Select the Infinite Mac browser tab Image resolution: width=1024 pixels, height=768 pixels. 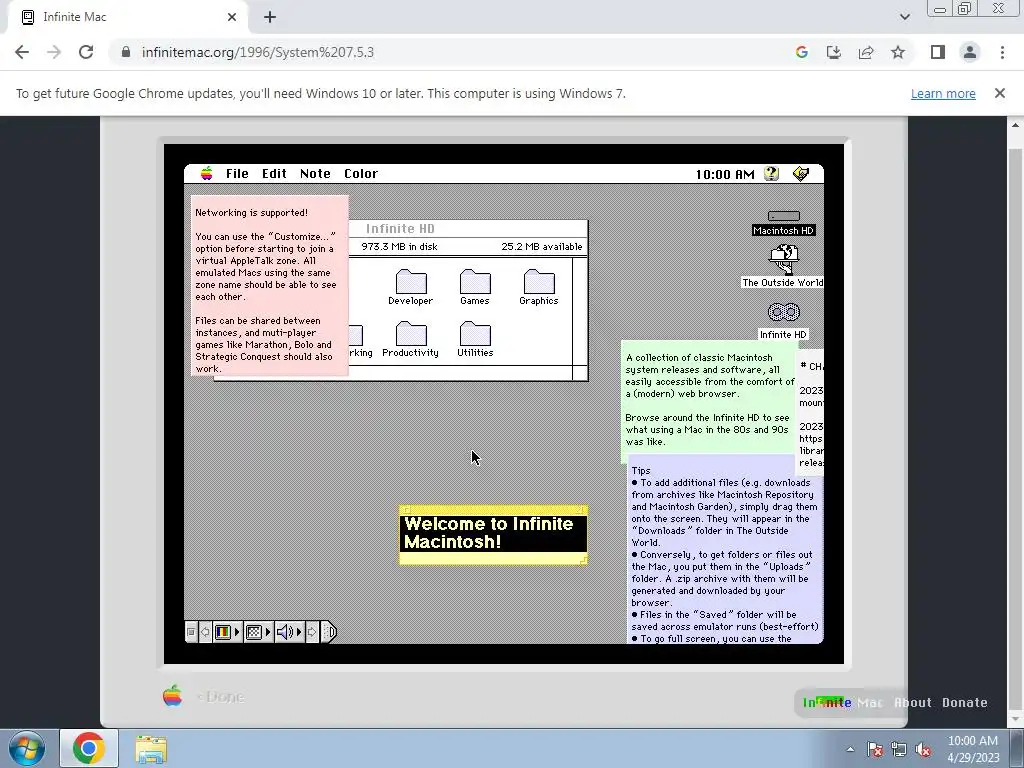click(x=127, y=17)
